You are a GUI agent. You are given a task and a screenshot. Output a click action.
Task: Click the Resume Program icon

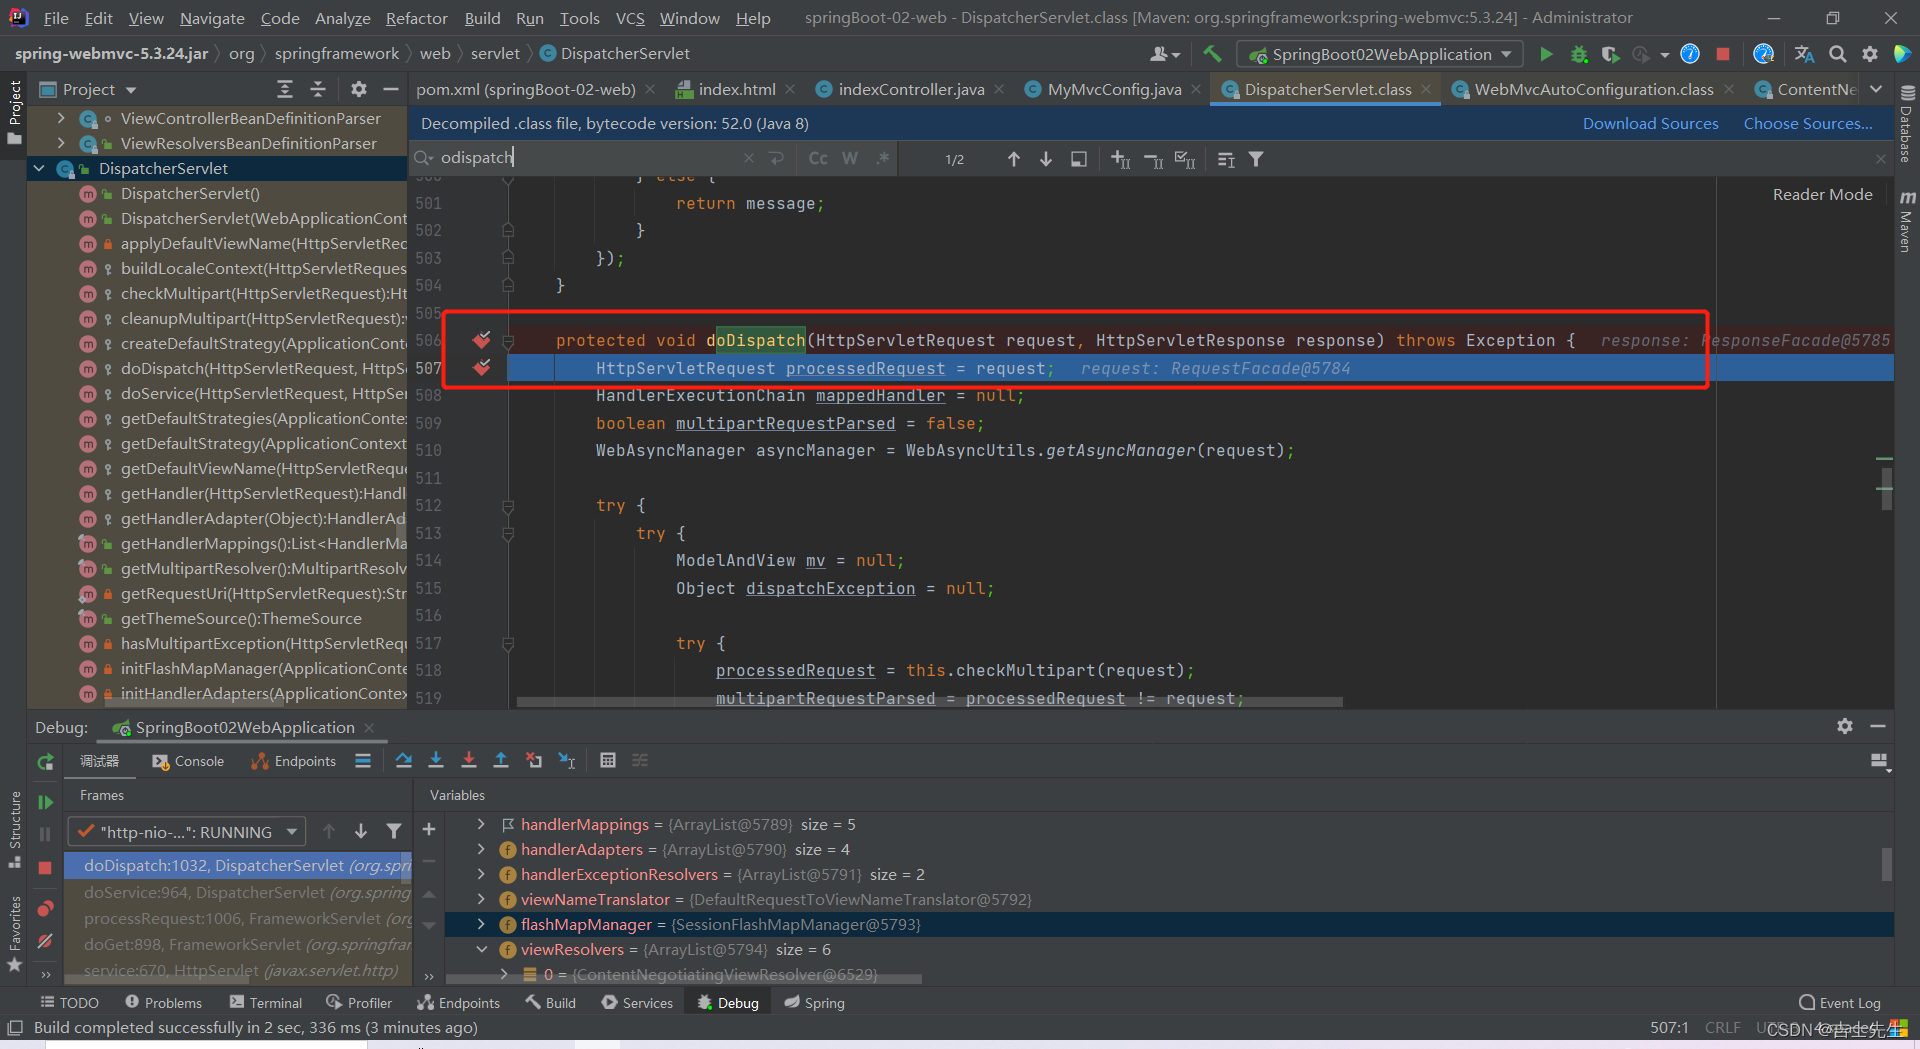45,802
